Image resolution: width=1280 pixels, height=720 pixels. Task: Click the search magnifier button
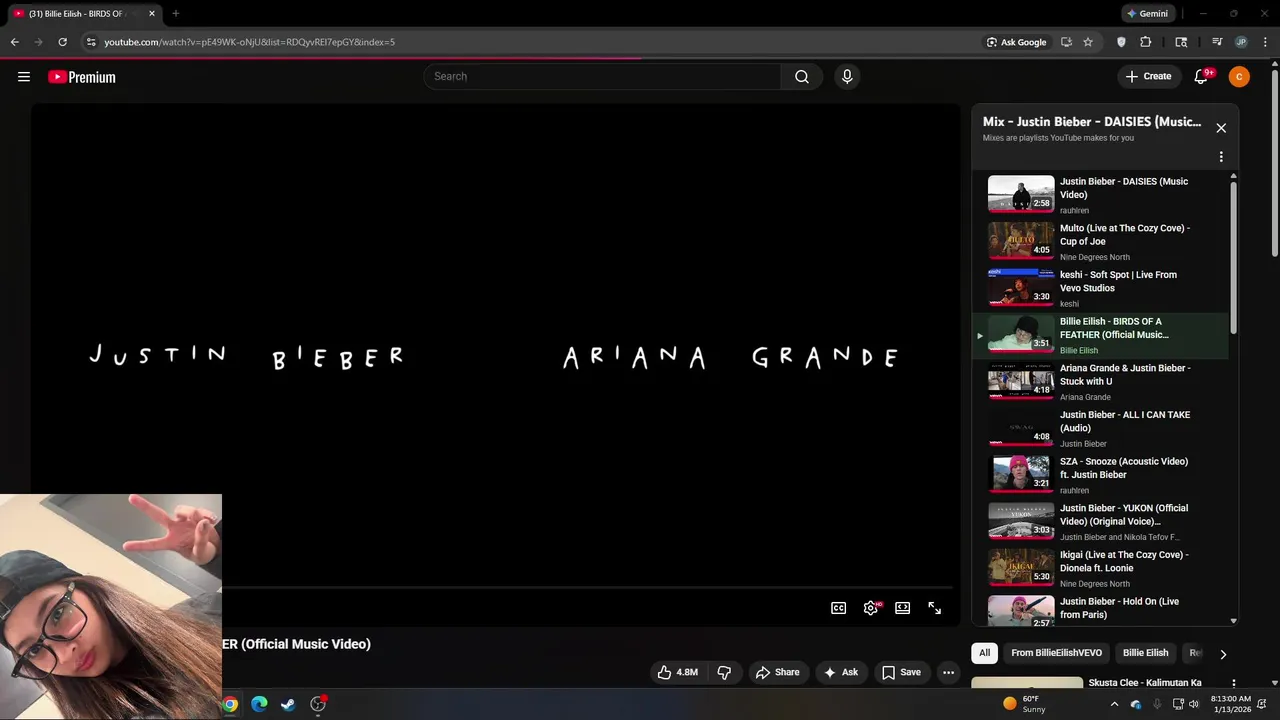click(802, 77)
